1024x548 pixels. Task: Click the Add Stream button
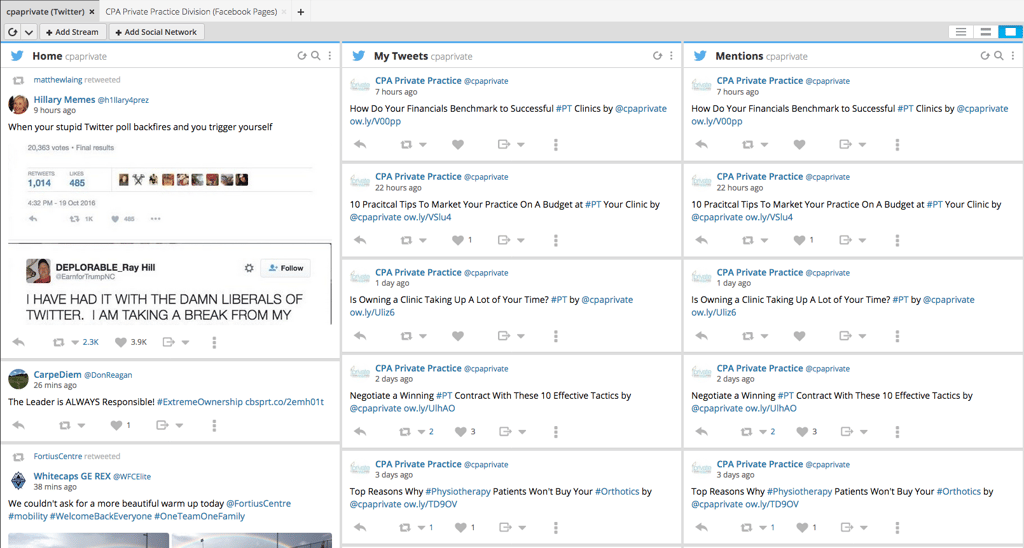coord(72,31)
